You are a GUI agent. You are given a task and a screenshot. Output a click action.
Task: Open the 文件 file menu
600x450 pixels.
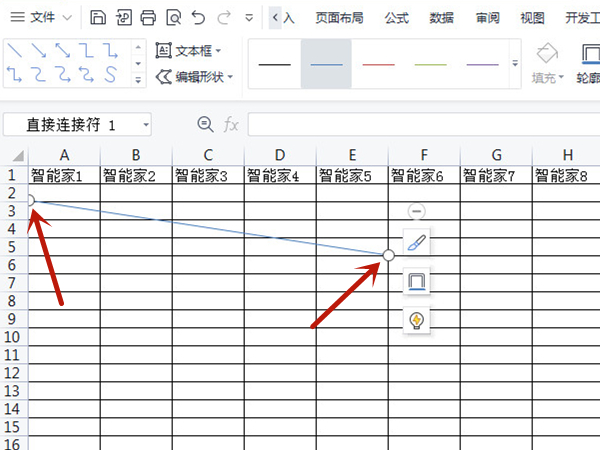point(40,18)
